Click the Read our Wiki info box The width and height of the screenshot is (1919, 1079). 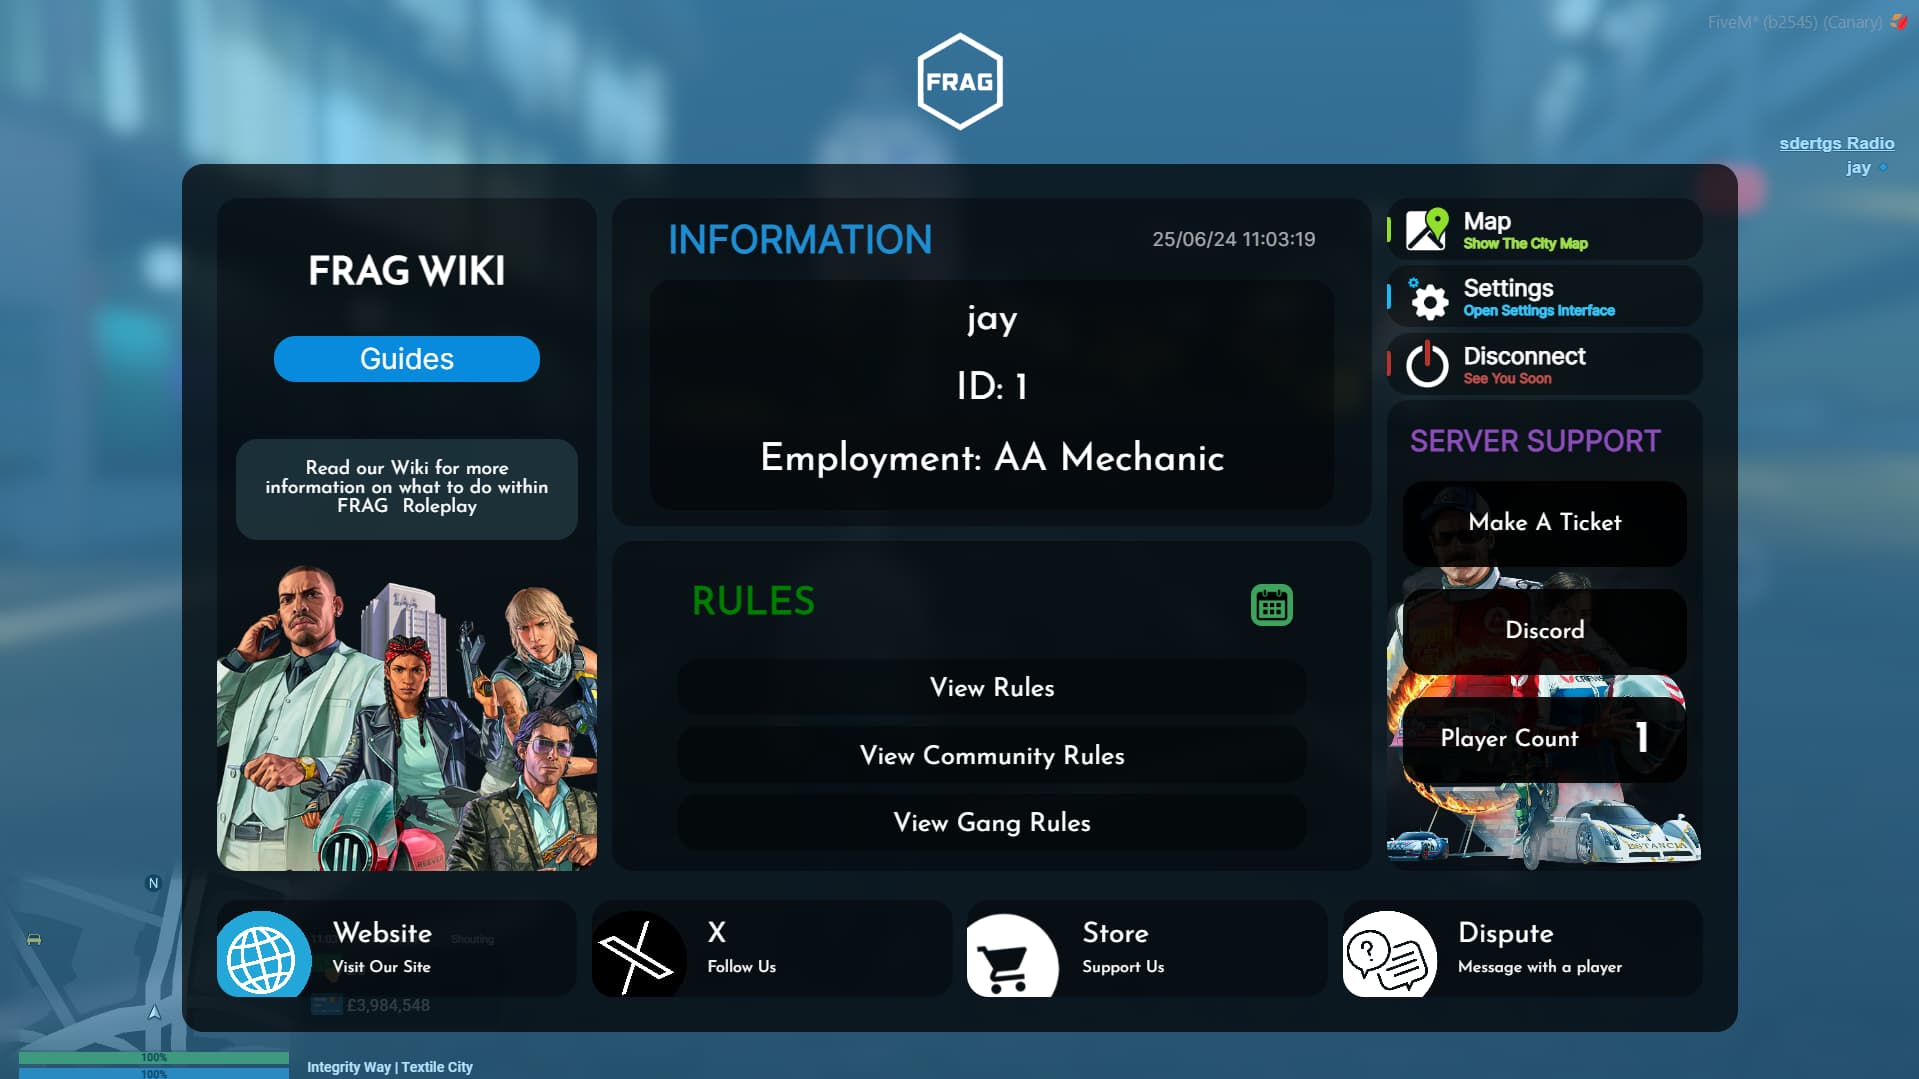407,489
